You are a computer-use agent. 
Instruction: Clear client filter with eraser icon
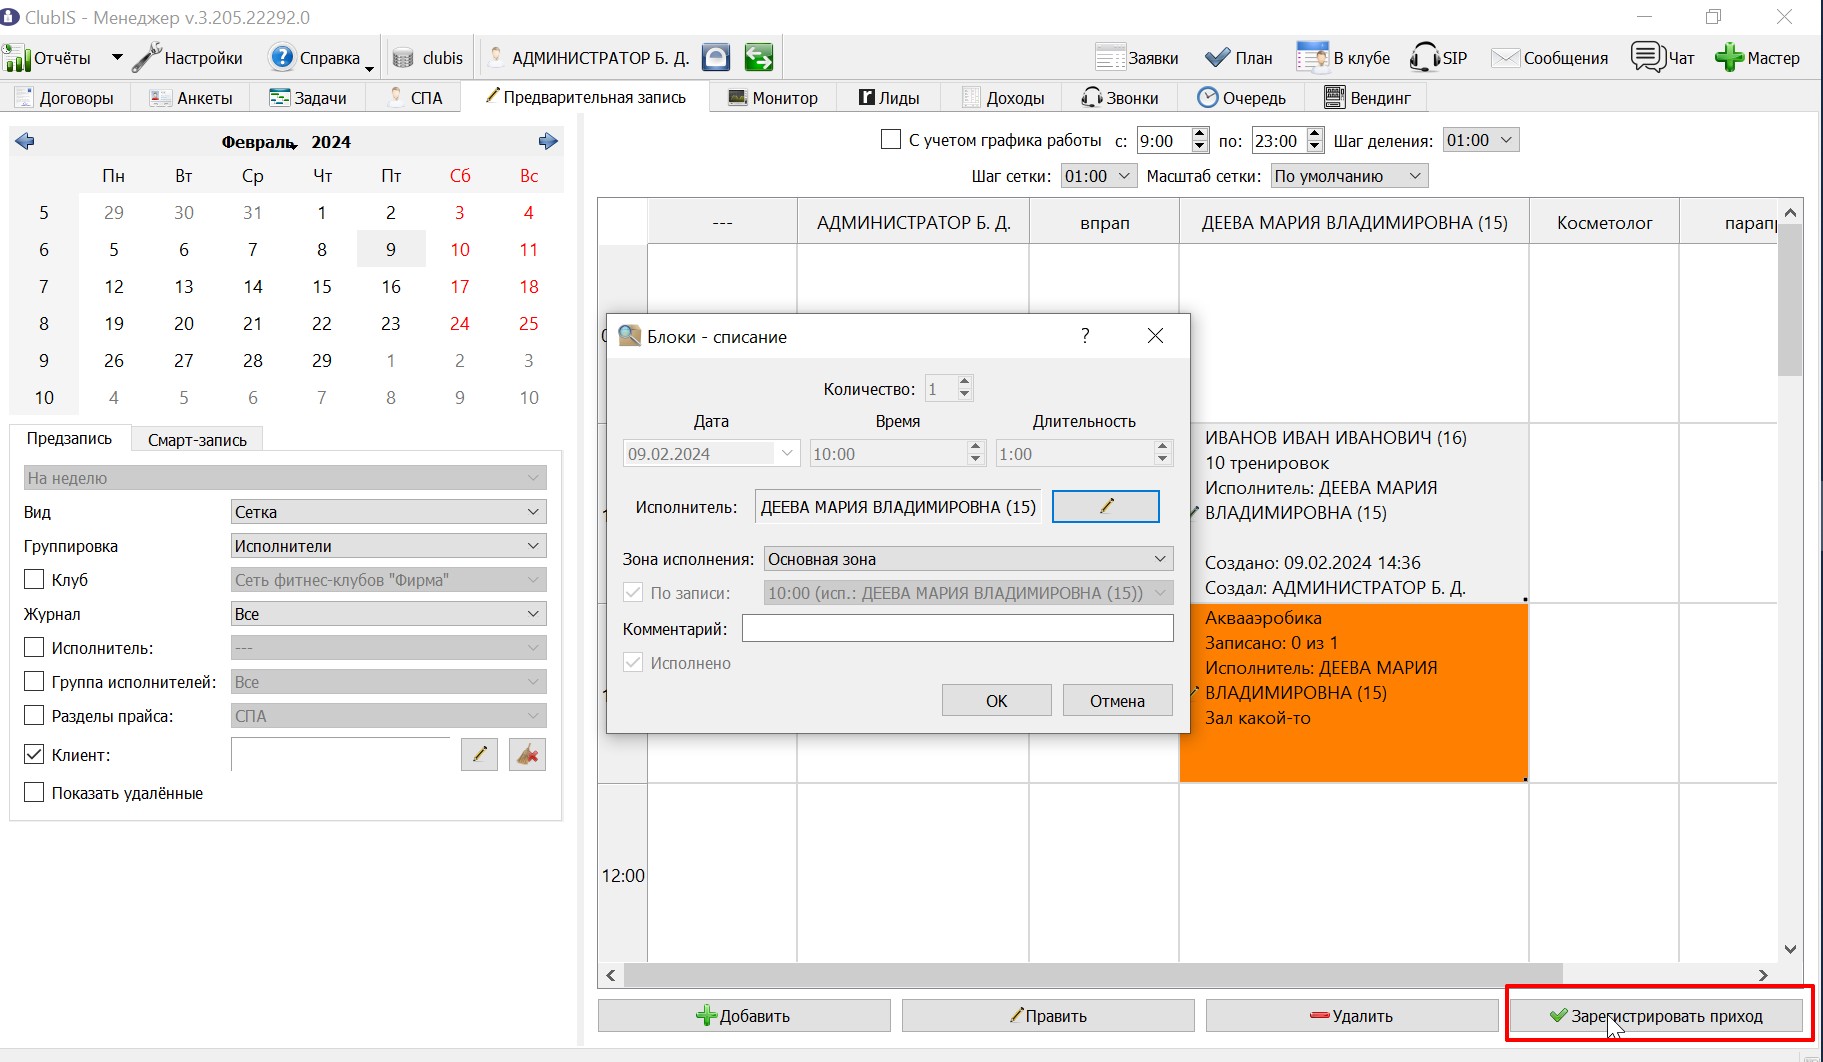(x=527, y=755)
